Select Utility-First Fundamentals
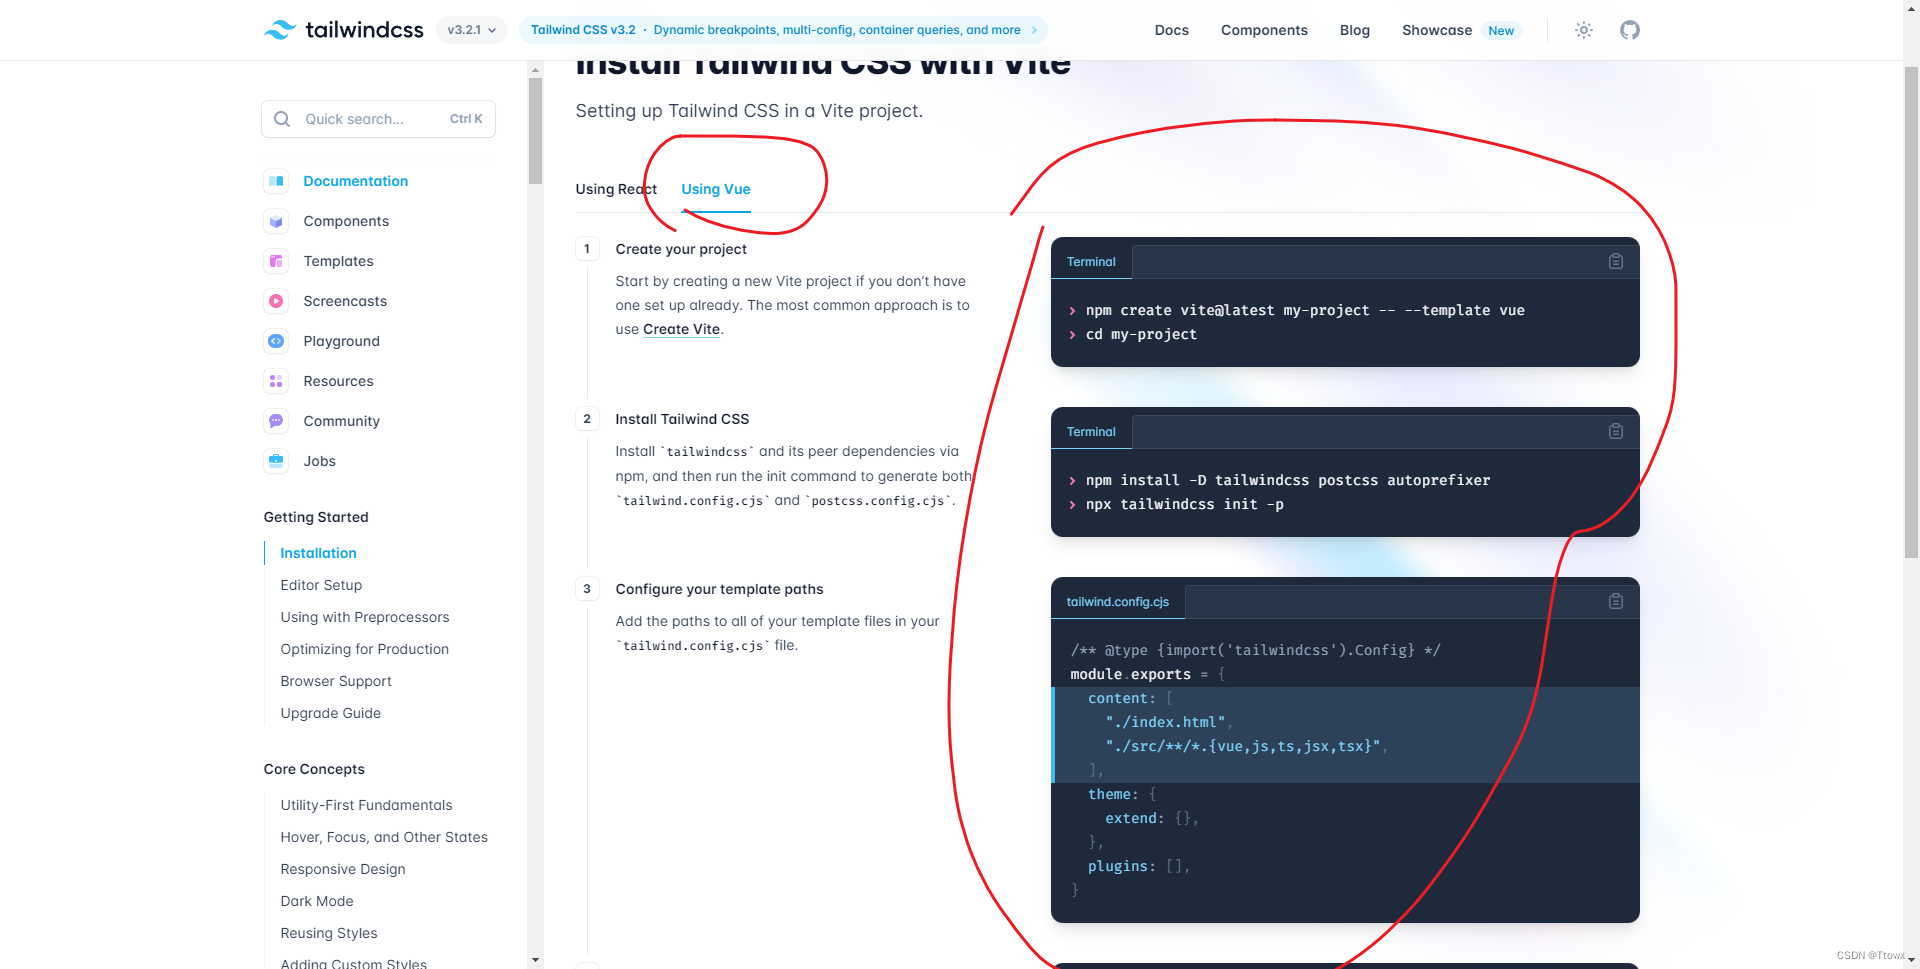1920x969 pixels. click(x=366, y=805)
